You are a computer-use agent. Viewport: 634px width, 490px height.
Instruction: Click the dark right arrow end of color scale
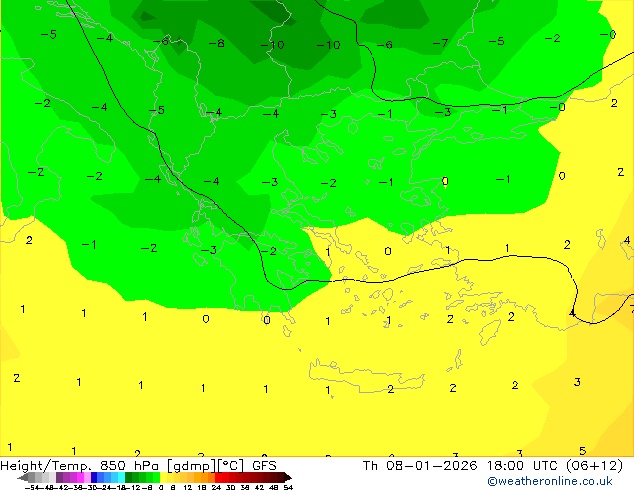[288, 477]
